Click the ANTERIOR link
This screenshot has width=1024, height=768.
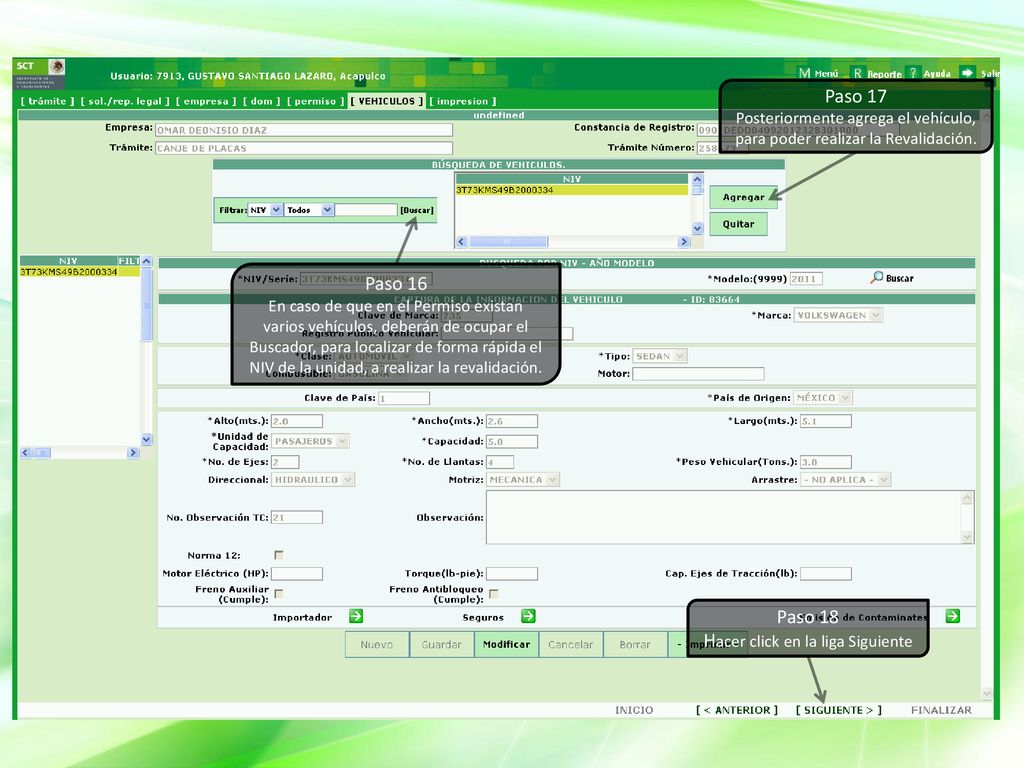737,710
